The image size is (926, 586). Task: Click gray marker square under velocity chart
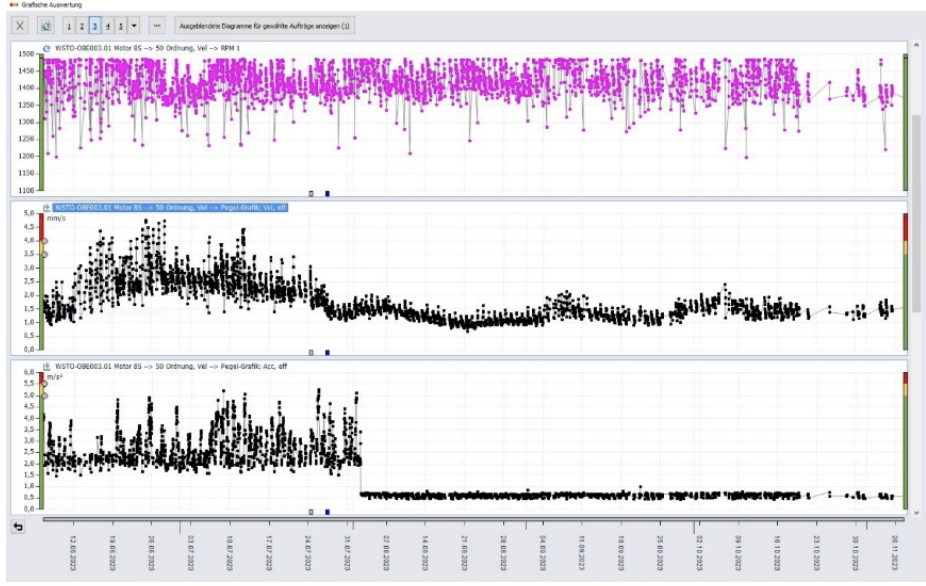[311, 353]
